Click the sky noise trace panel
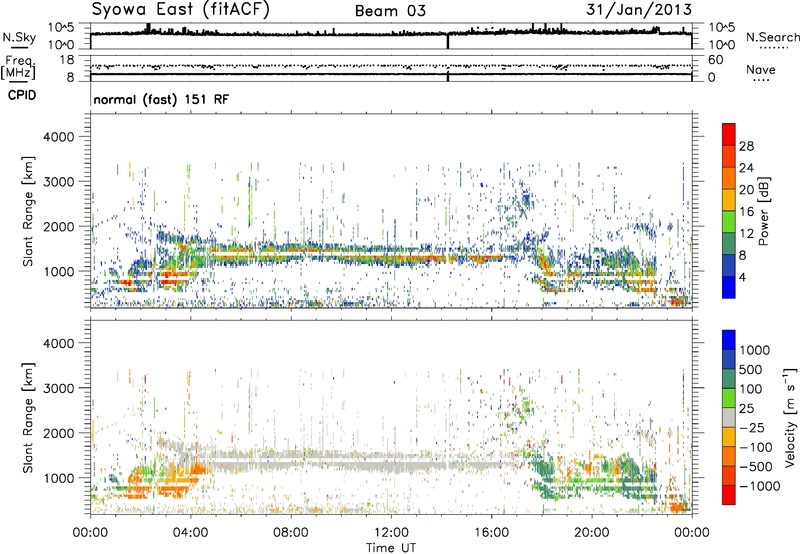800x554 pixels. 391,36
